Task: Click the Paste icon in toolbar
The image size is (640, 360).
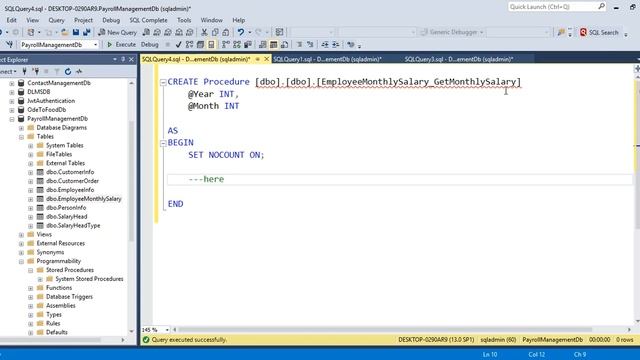Action: point(225,32)
